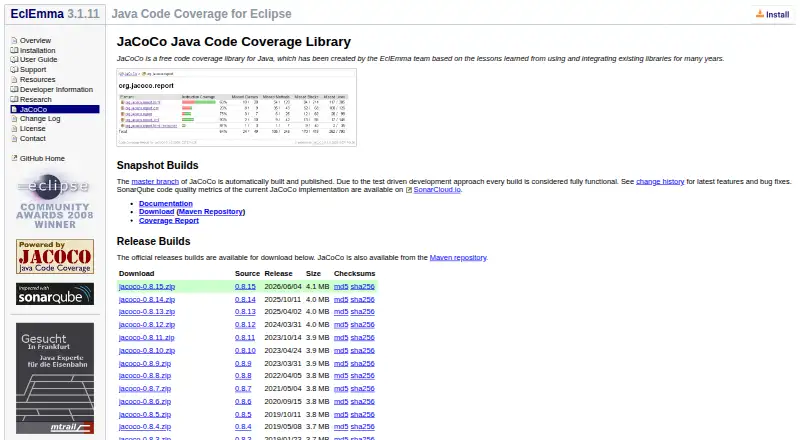Click the book icon beside Developer Information
The image size is (800, 440).
(x=14, y=89)
